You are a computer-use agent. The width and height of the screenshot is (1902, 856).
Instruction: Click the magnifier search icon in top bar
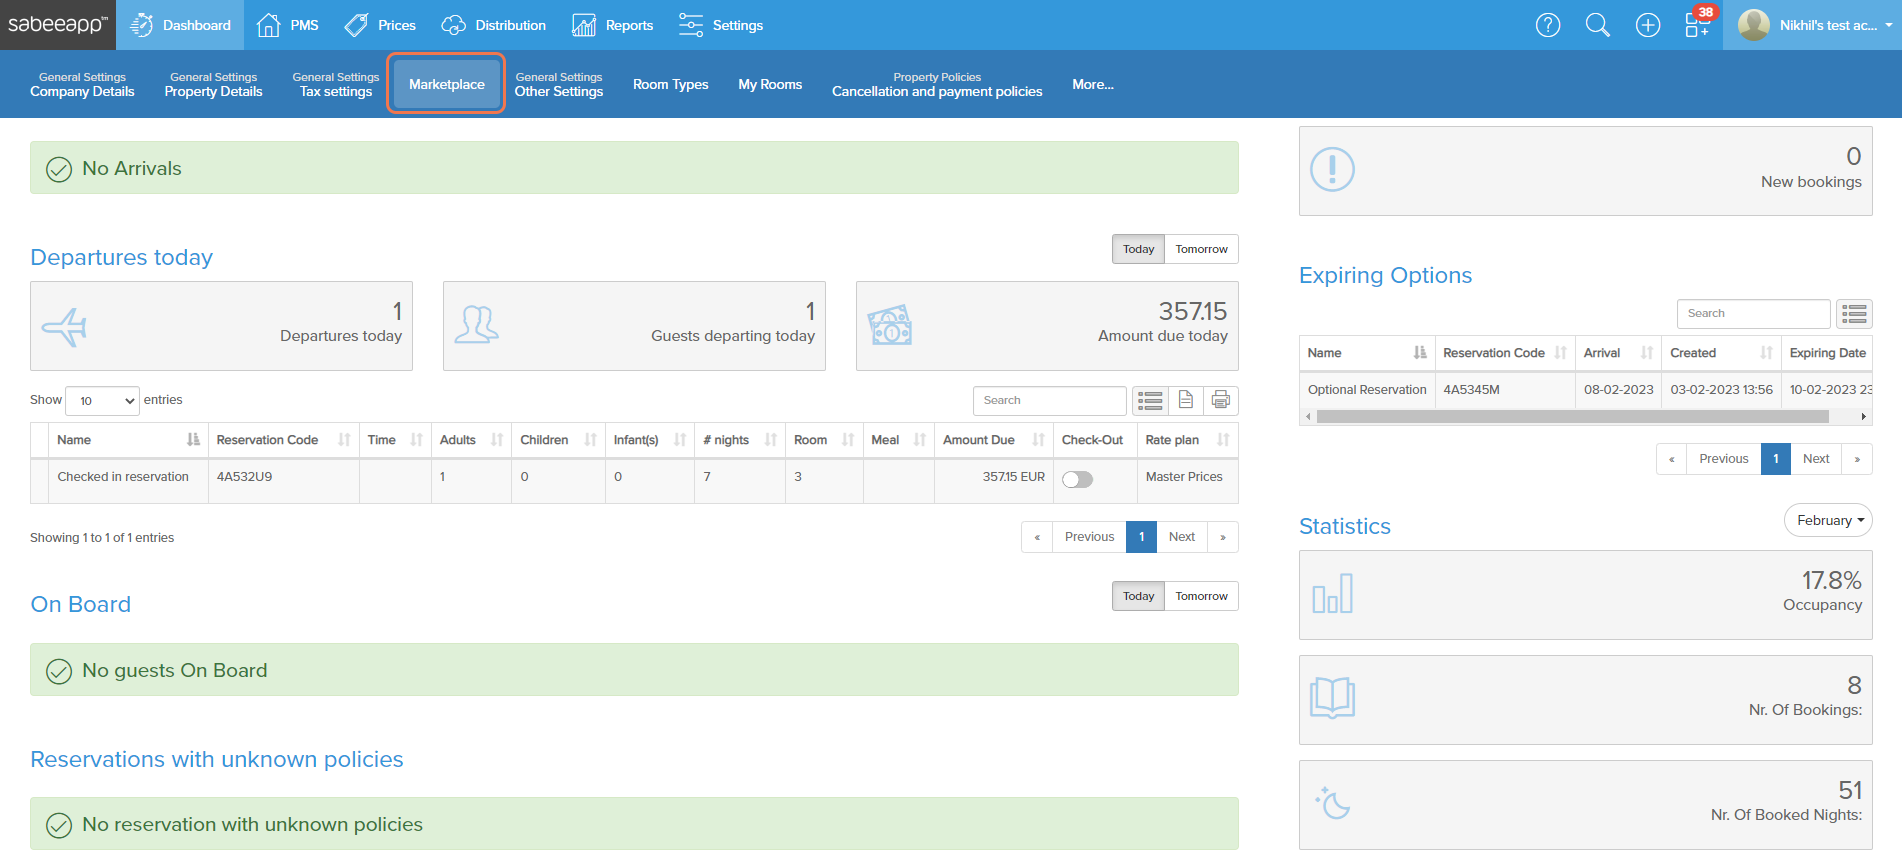tap(1598, 25)
